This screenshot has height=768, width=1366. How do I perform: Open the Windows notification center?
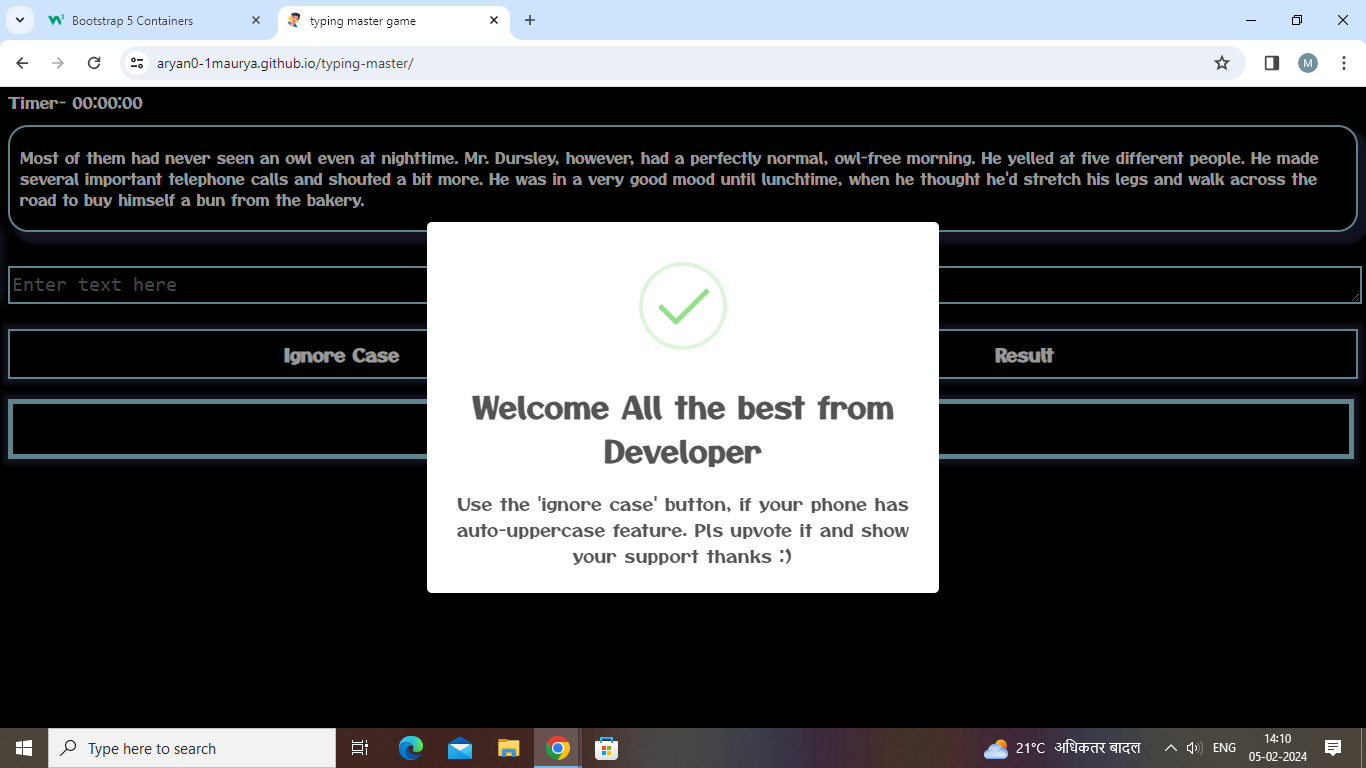(1332, 748)
